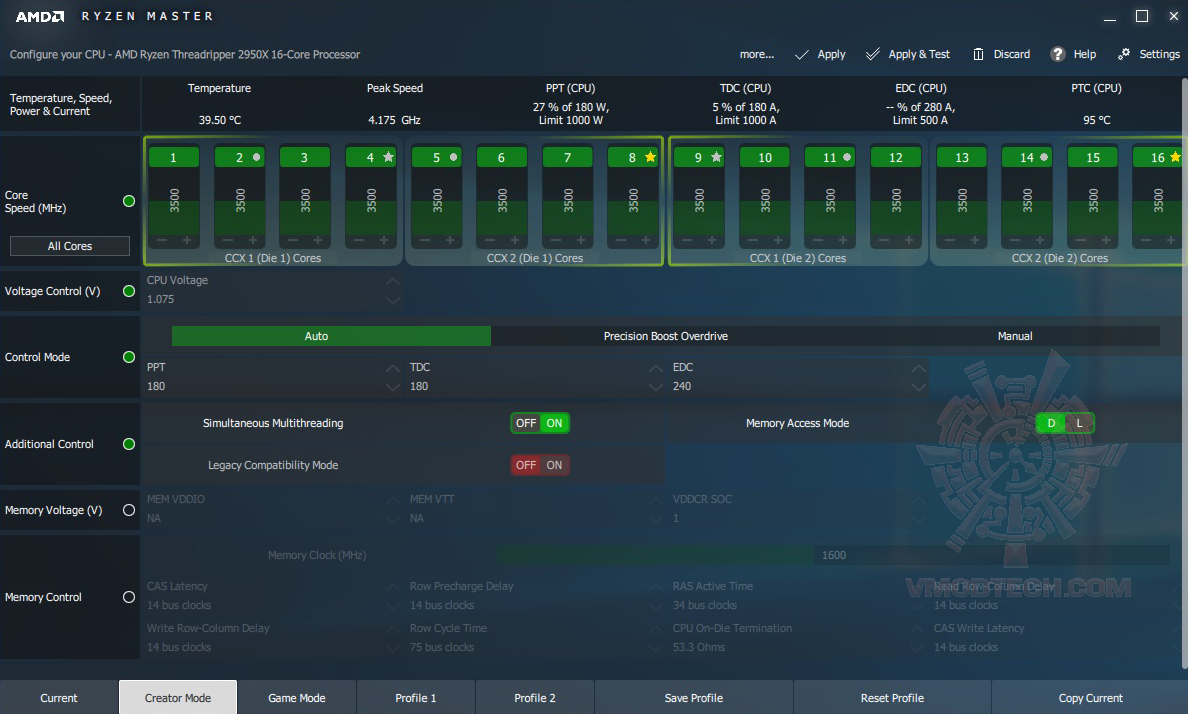Click the dot marker on core 5
Viewport: 1188px width, 714px height.
pyautogui.click(x=453, y=157)
